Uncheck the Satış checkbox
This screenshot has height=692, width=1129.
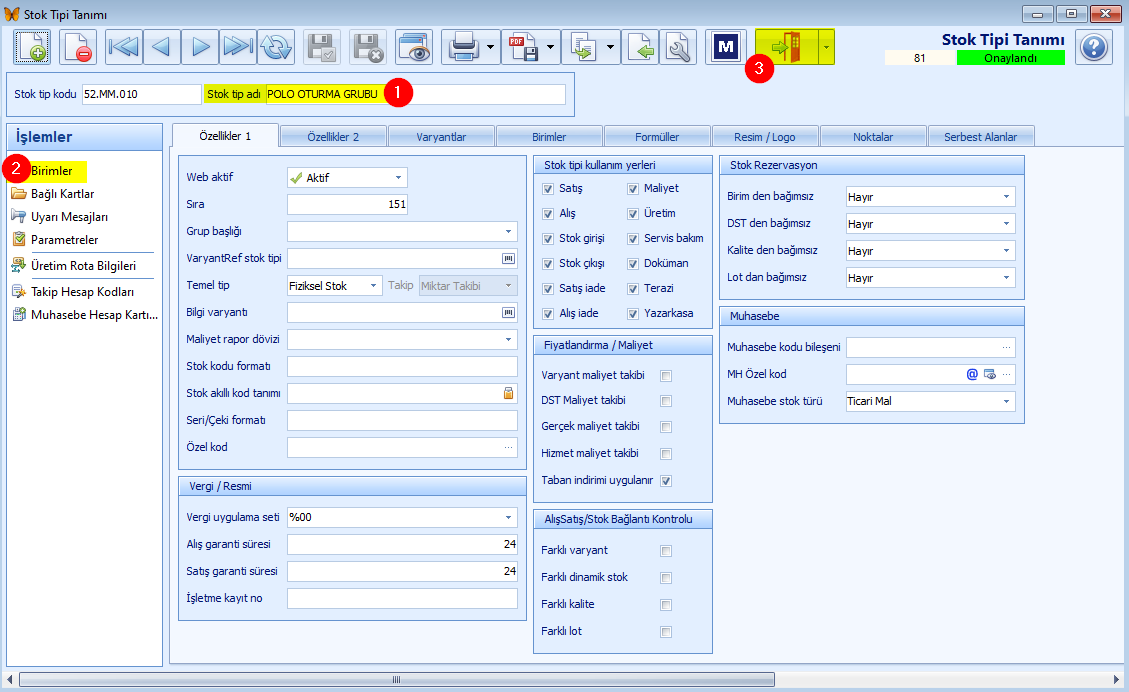click(548, 189)
